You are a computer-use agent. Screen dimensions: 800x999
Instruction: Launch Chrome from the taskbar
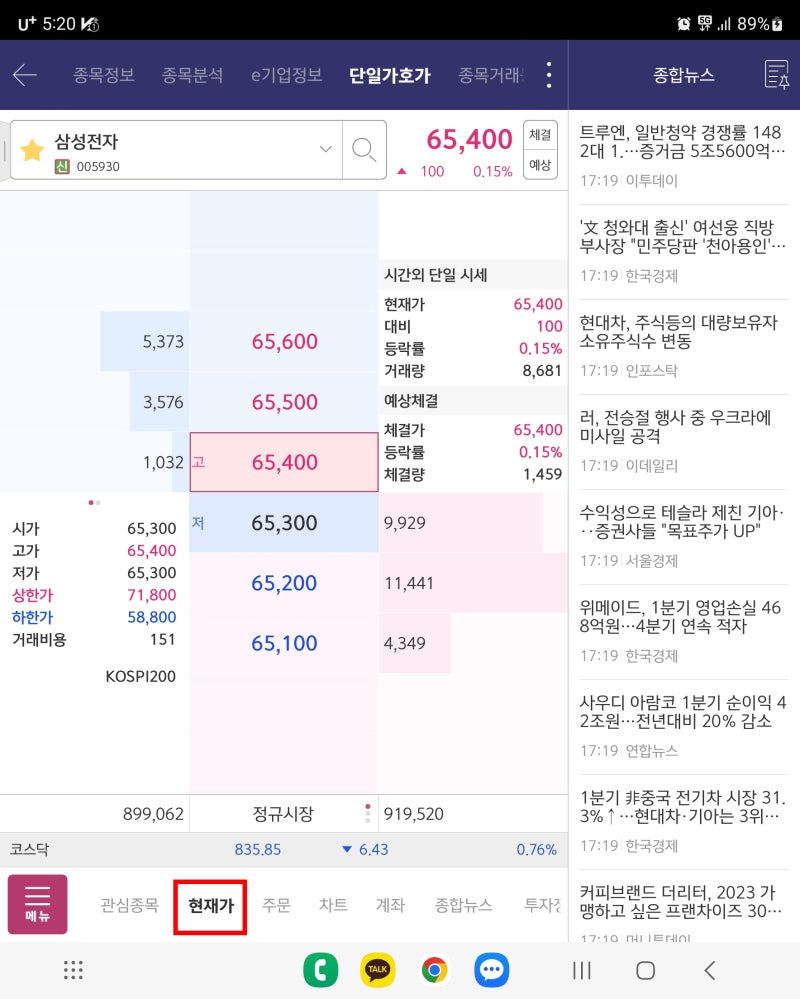434,970
